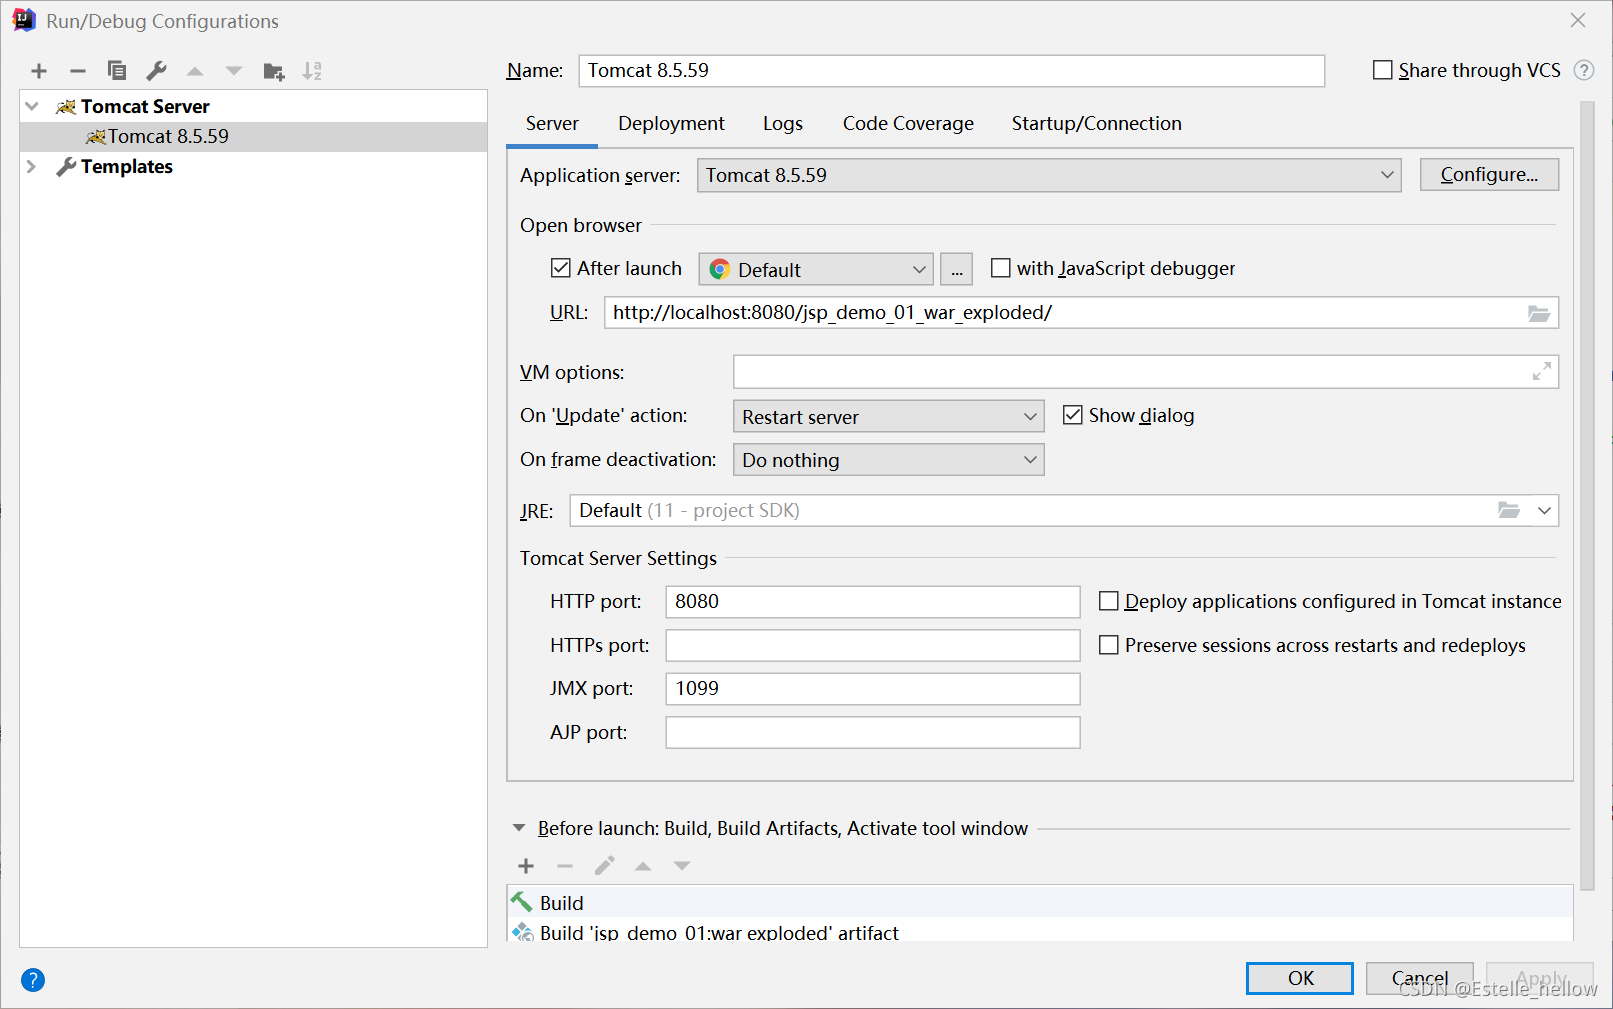Open the Application server dropdown
Screen dimensions: 1613x1009
coord(1049,175)
